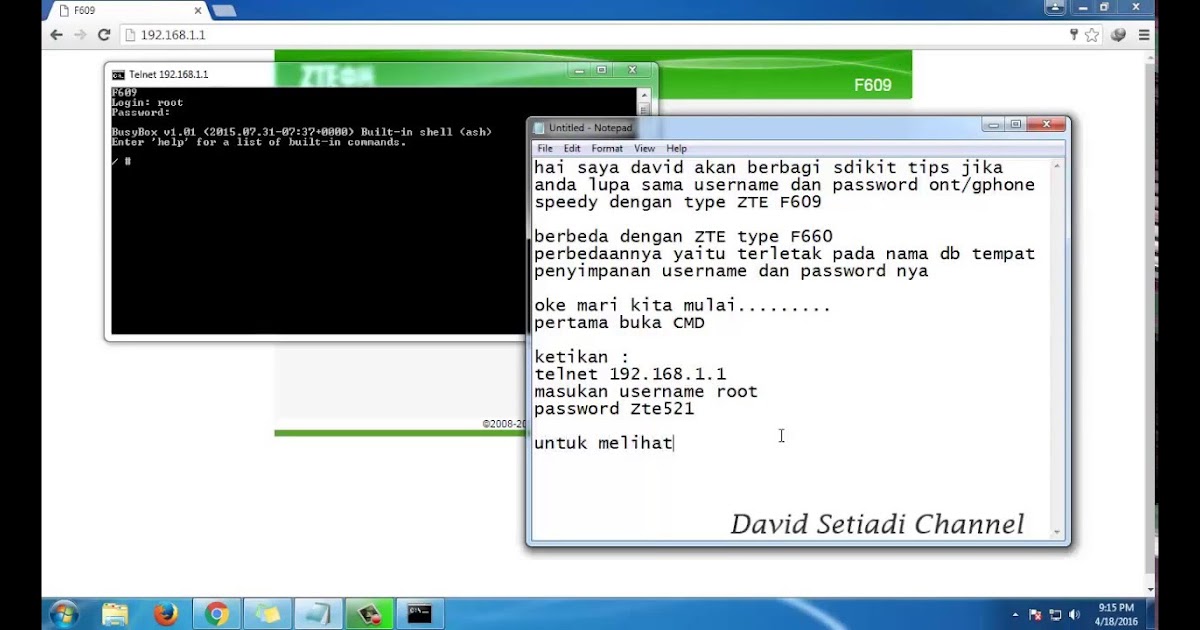Switch to the command prompt taskbar icon
The width and height of the screenshot is (1200, 630).
click(421, 614)
